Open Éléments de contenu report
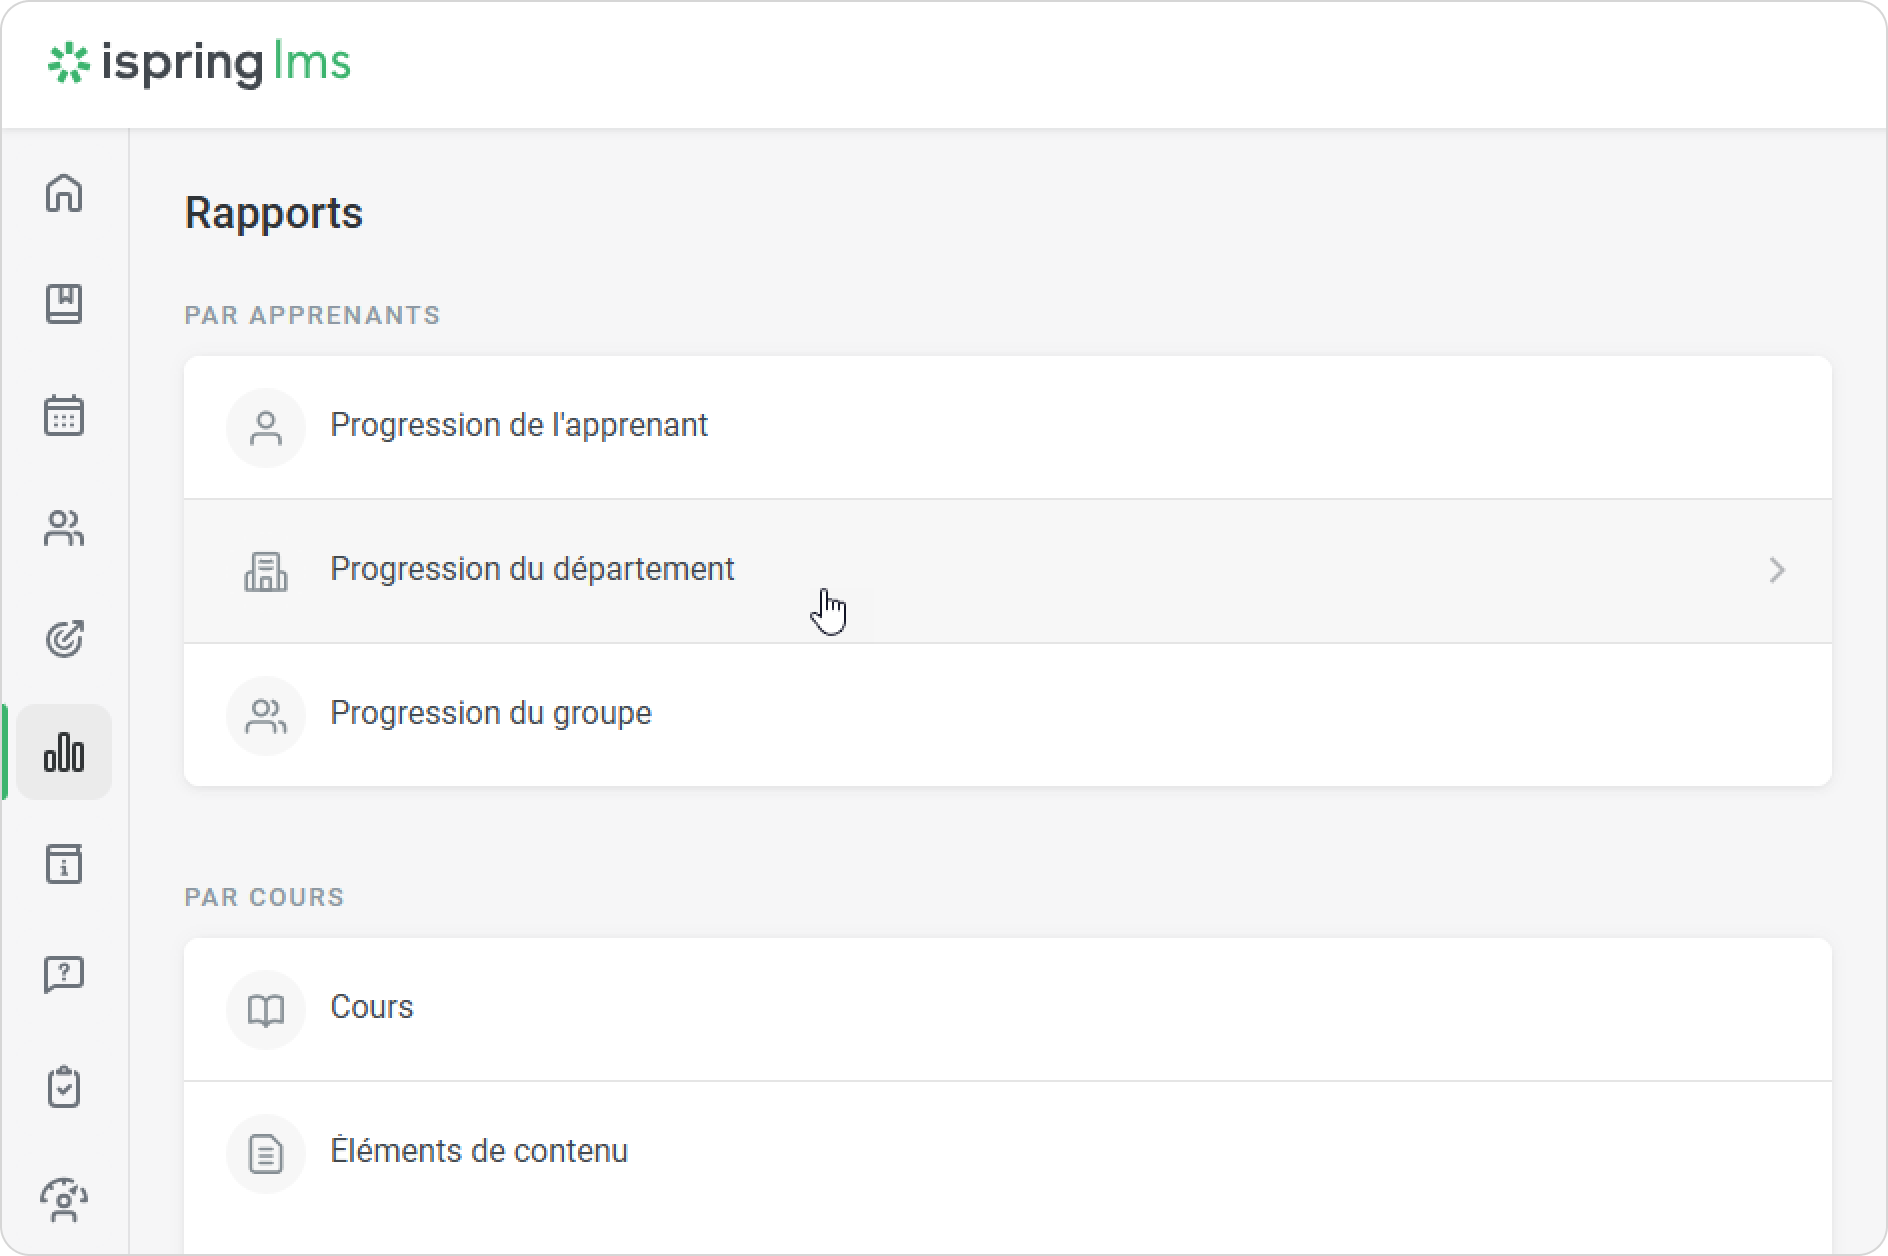Viewport: 1888px width, 1256px height. tap(479, 1152)
